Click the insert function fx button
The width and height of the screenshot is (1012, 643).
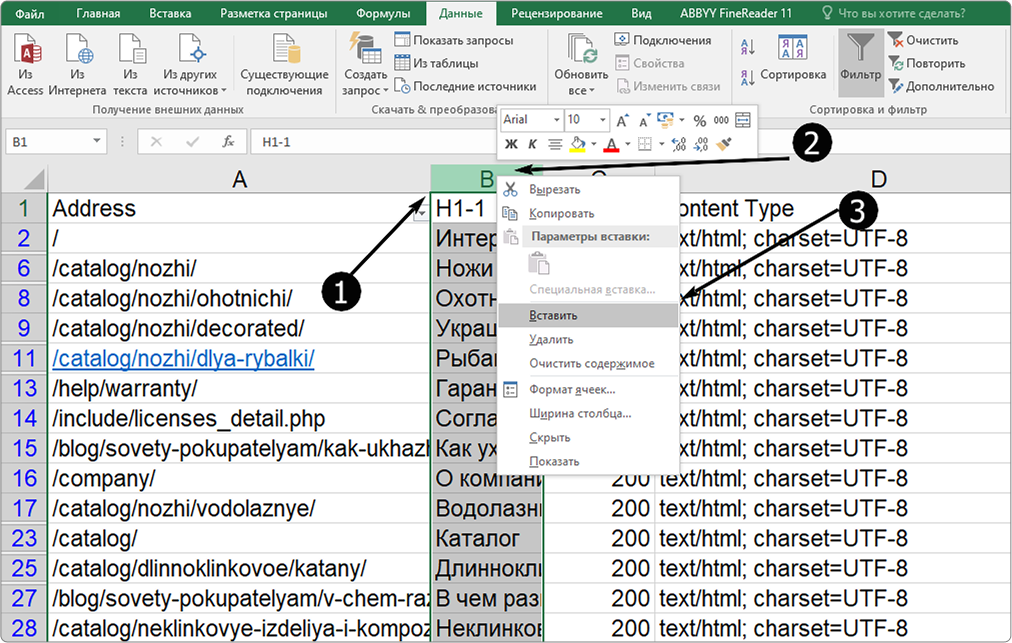coord(228,141)
